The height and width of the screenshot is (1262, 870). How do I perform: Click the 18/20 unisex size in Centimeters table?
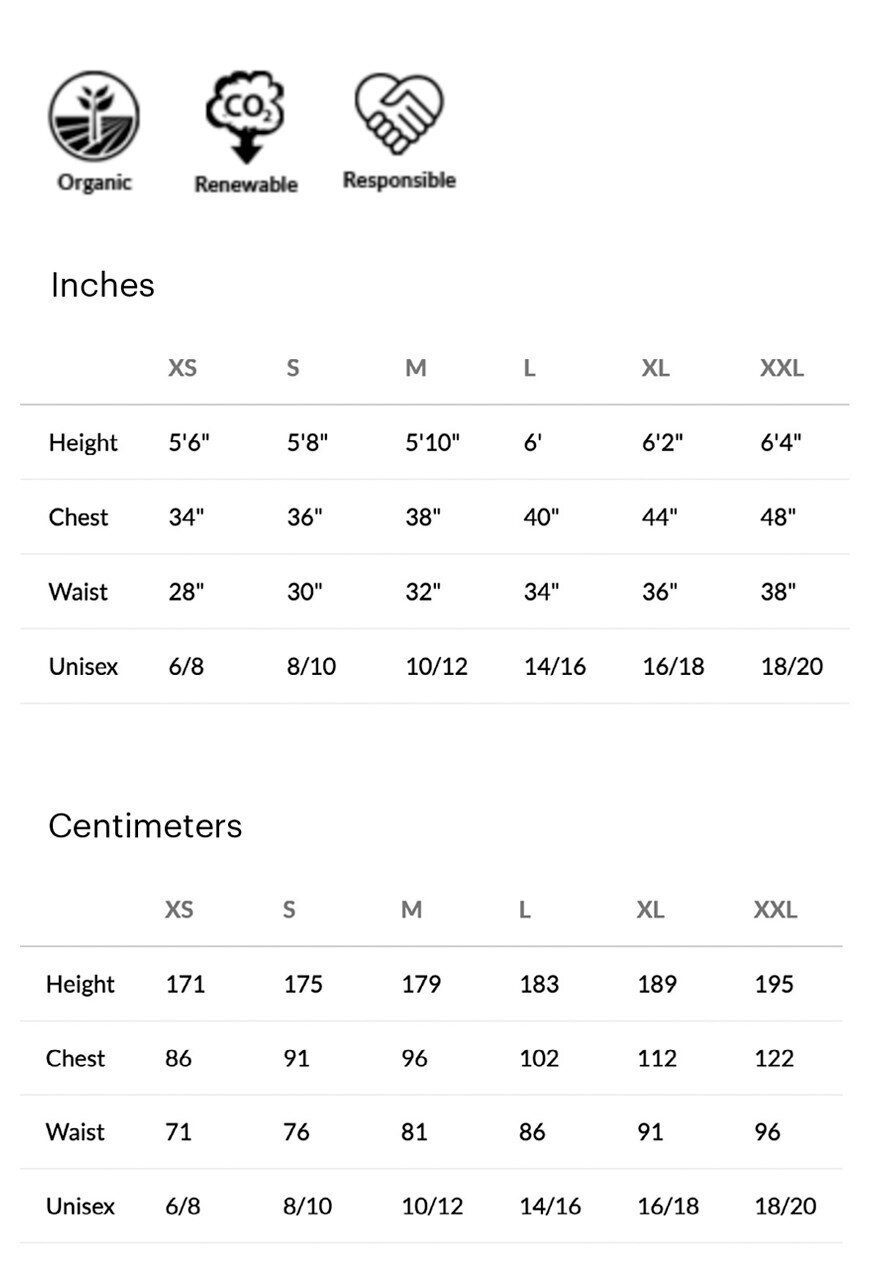pos(785,1207)
